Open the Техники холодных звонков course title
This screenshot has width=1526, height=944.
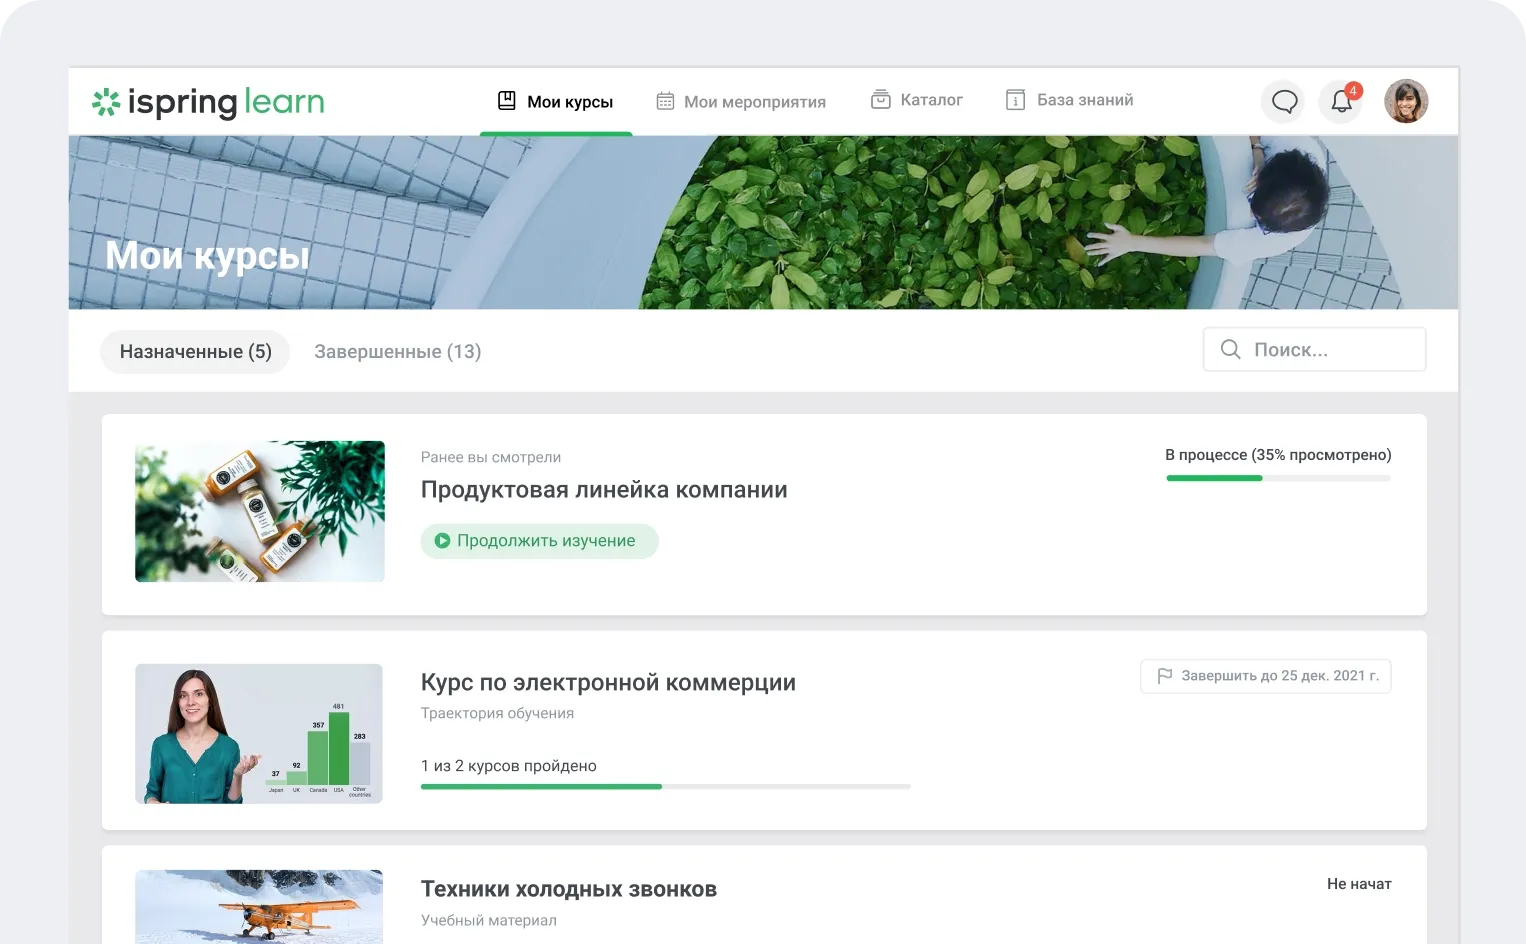pyautogui.click(x=568, y=889)
